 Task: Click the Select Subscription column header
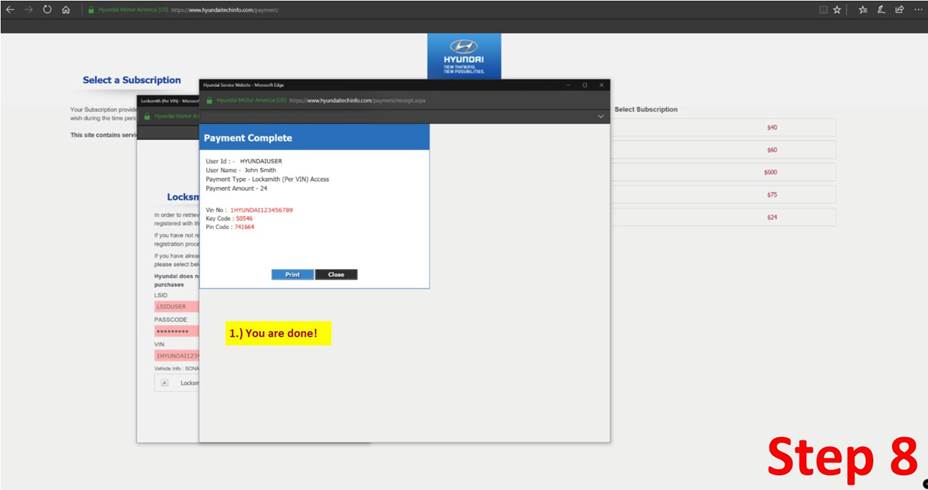[x=646, y=109]
